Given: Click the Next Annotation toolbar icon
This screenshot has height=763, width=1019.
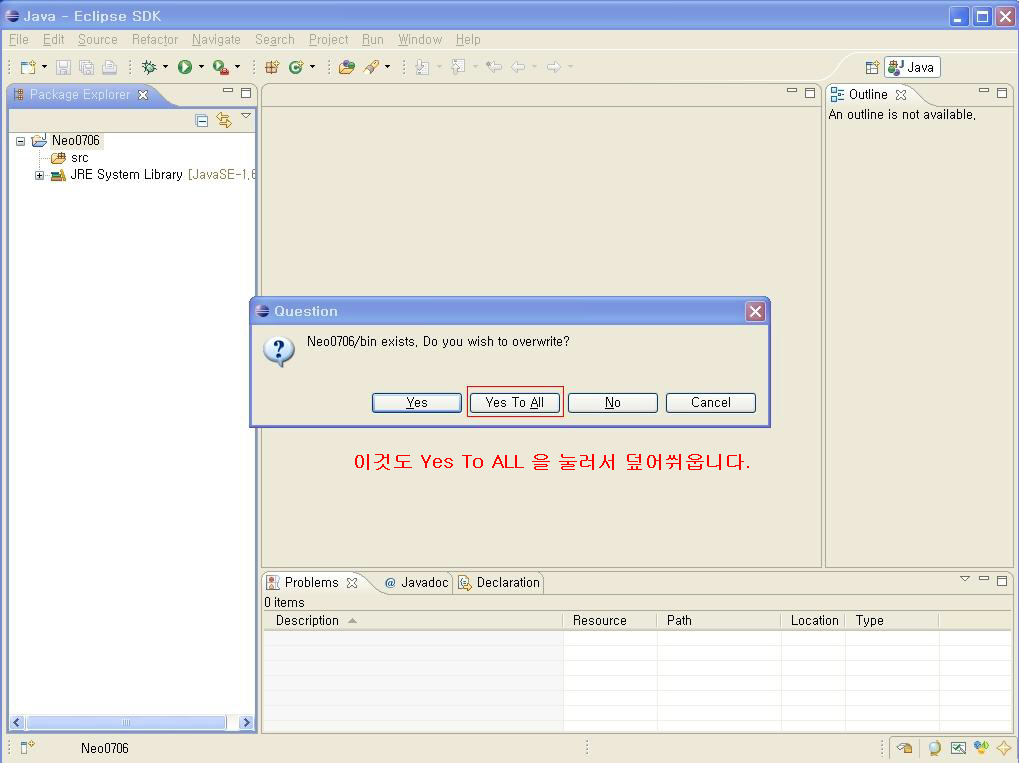Looking at the screenshot, I should pyautogui.click(x=422, y=67).
